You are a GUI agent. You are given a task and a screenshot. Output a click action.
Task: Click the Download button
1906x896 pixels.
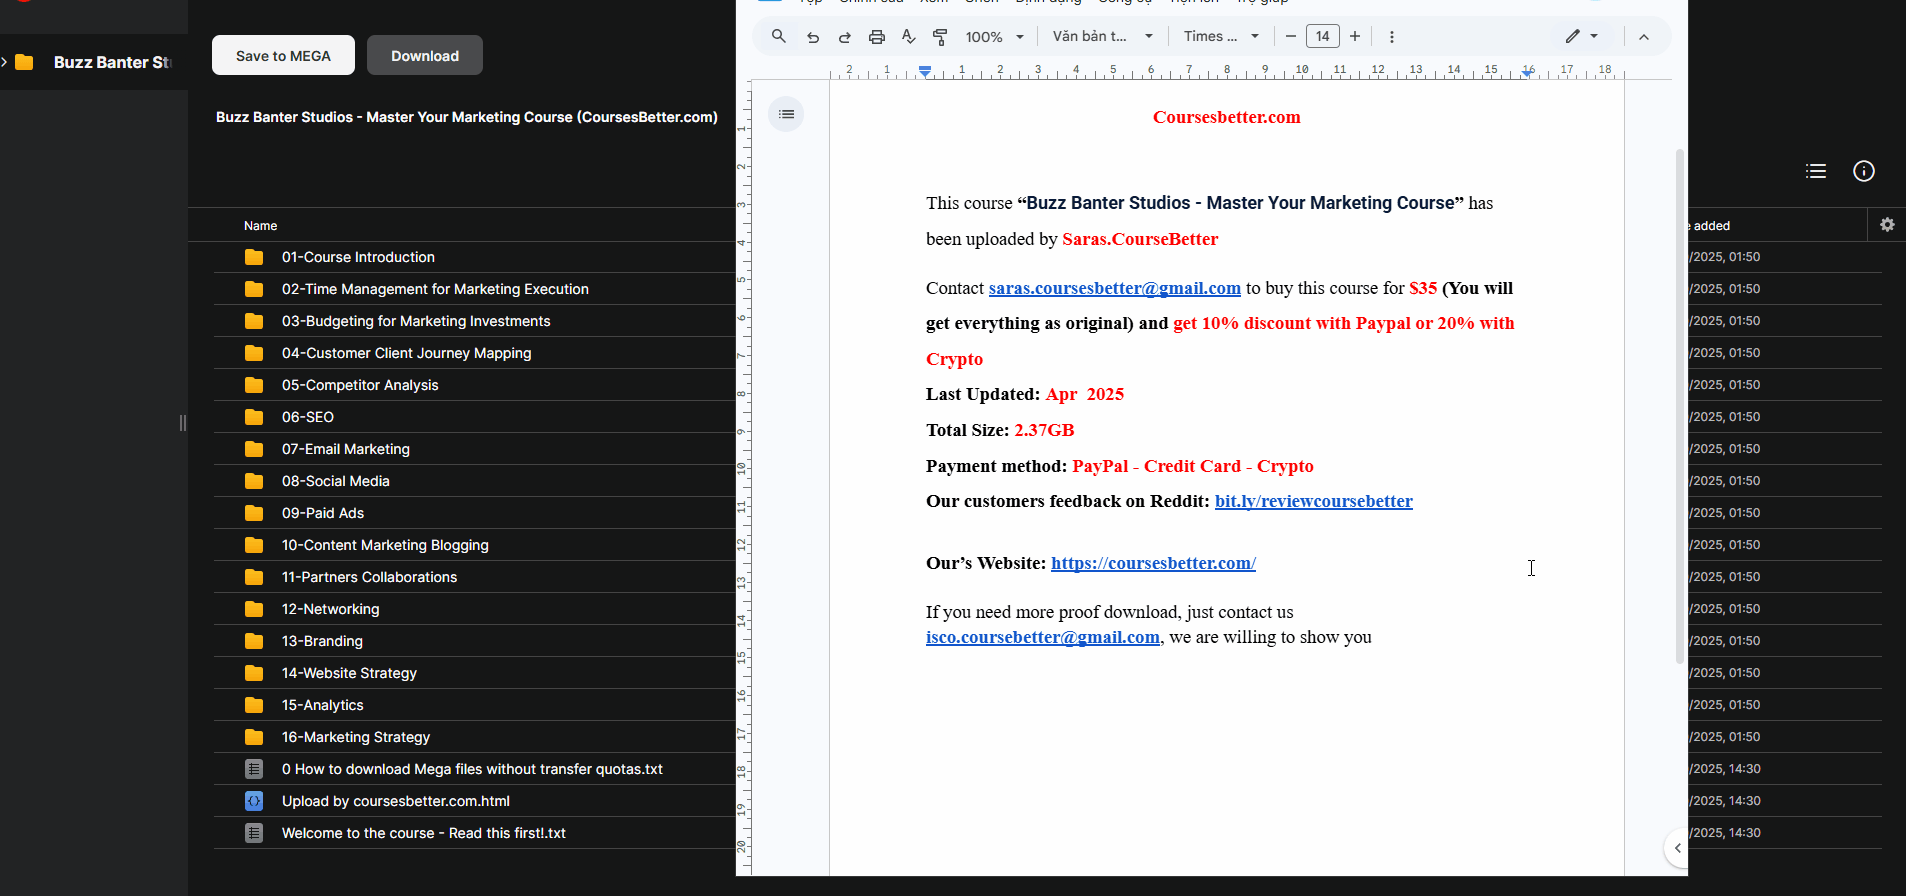tap(425, 56)
